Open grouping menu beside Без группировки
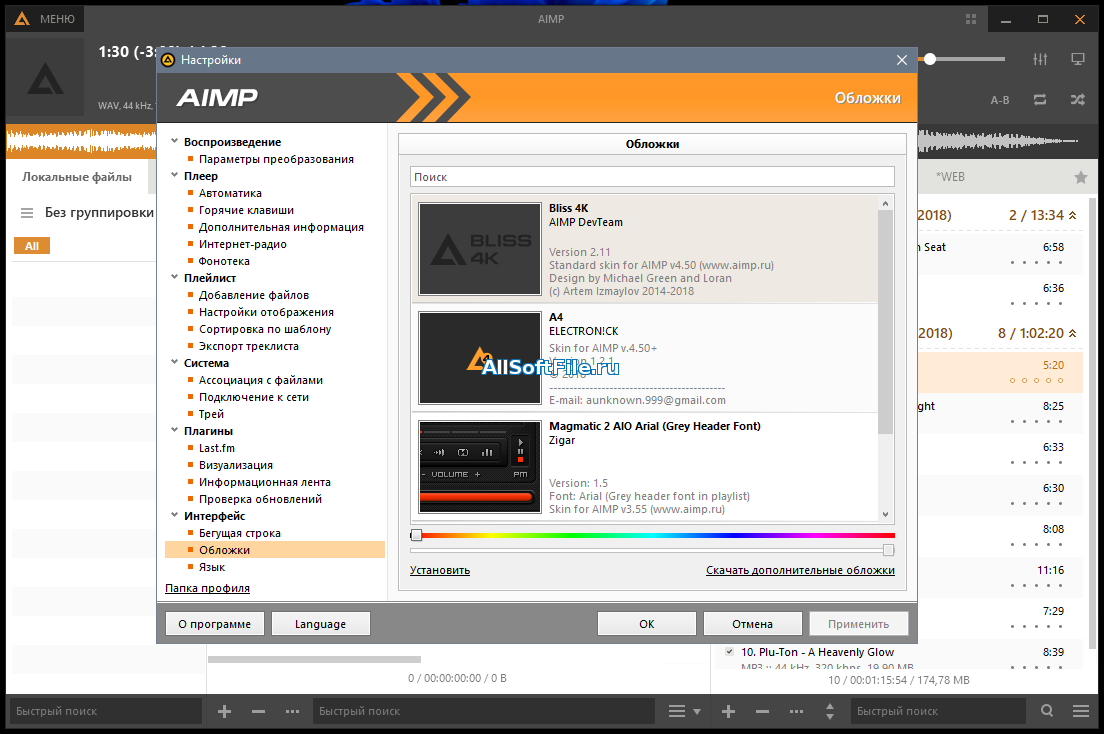The height and width of the screenshot is (734, 1104). click(x=27, y=213)
